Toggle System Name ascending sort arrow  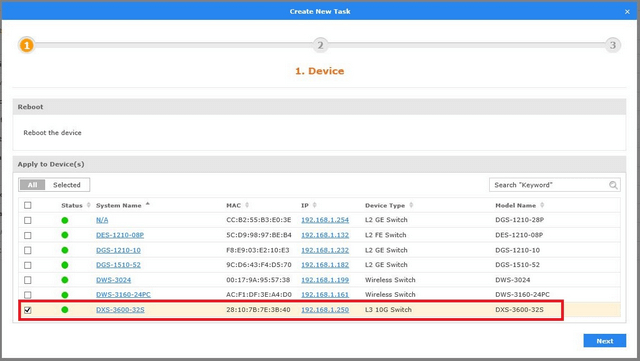click(x=148, y=204)
